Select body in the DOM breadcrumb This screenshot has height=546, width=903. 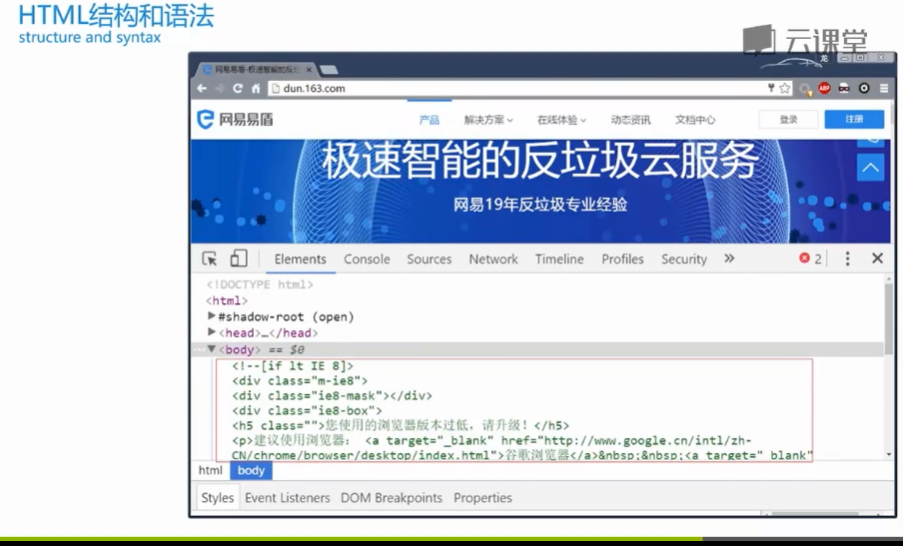[251, 471]
